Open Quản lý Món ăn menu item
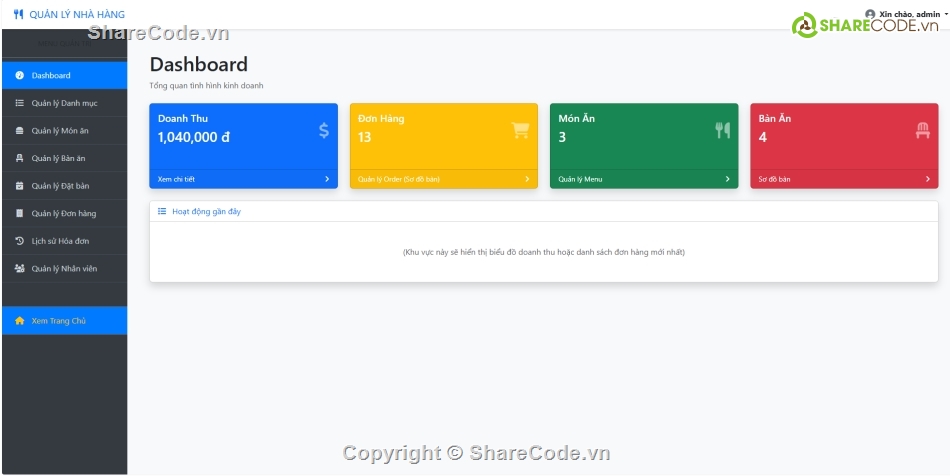 [64, 131]
